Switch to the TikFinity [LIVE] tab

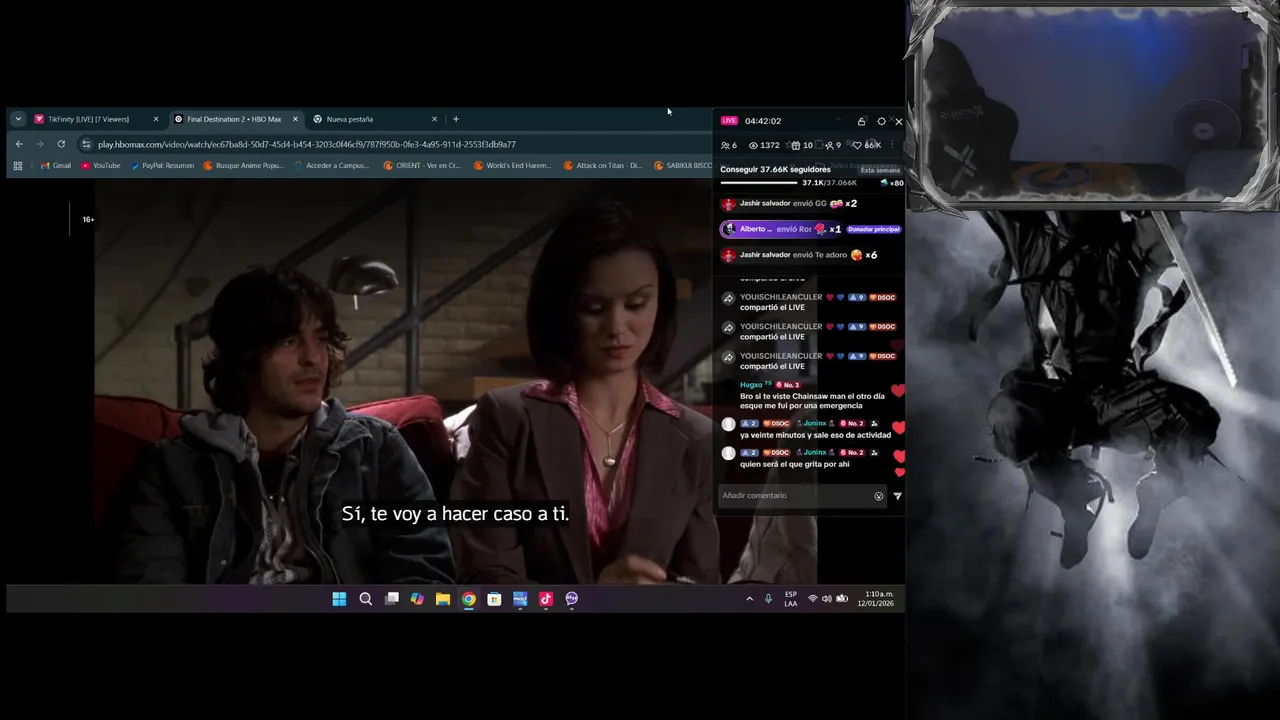pyautogui.click(x=95, y=119)
